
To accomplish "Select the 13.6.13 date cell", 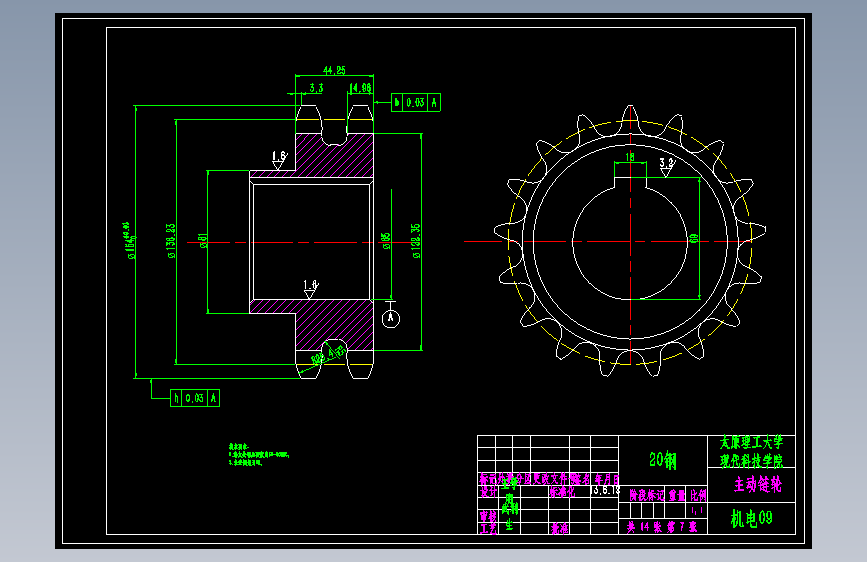I will pyautogui.click(x=605, y=491).
